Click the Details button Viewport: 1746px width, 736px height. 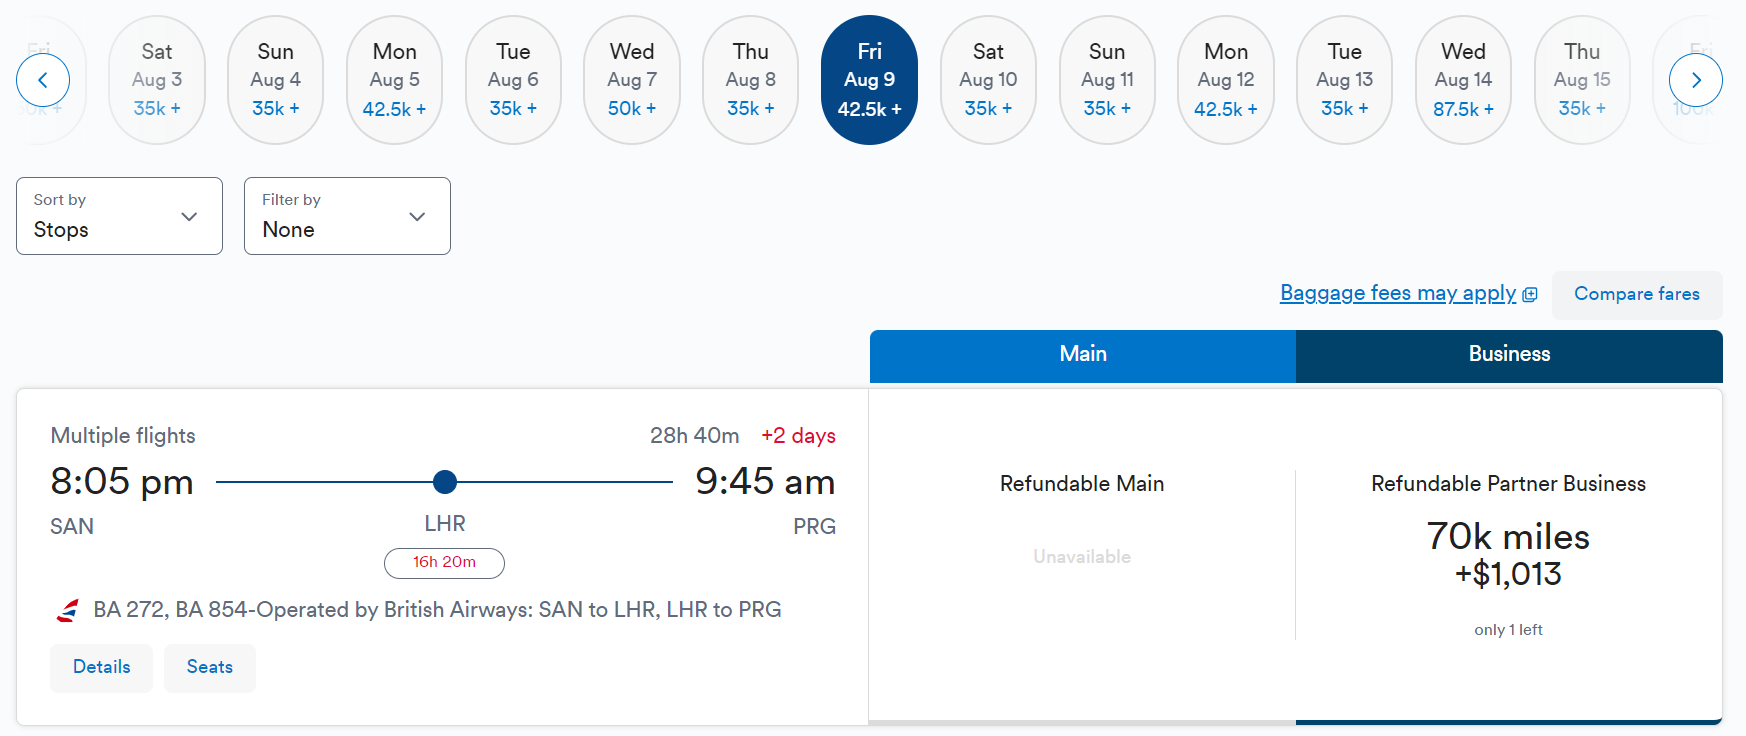101,667
